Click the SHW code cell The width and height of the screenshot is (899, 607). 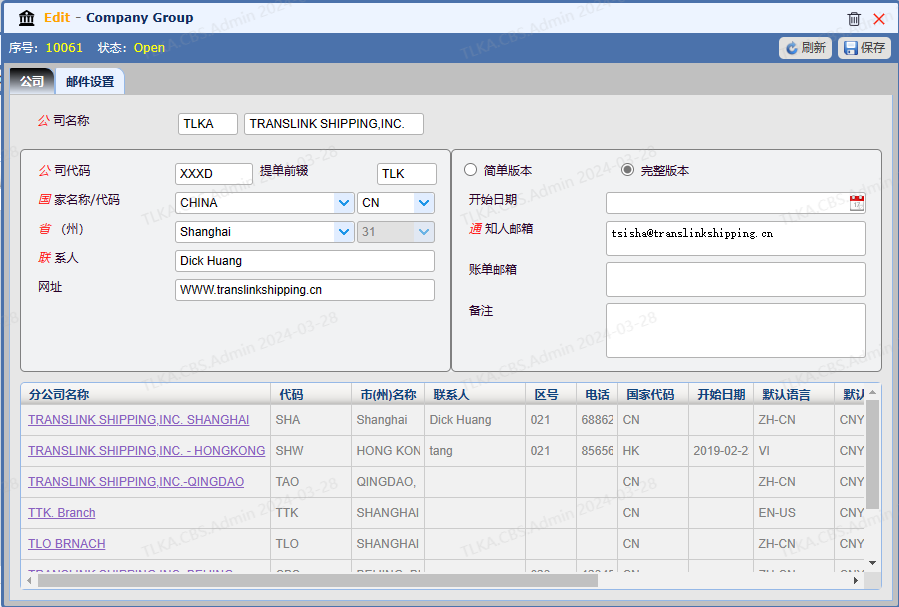click(x=311, y=451)
